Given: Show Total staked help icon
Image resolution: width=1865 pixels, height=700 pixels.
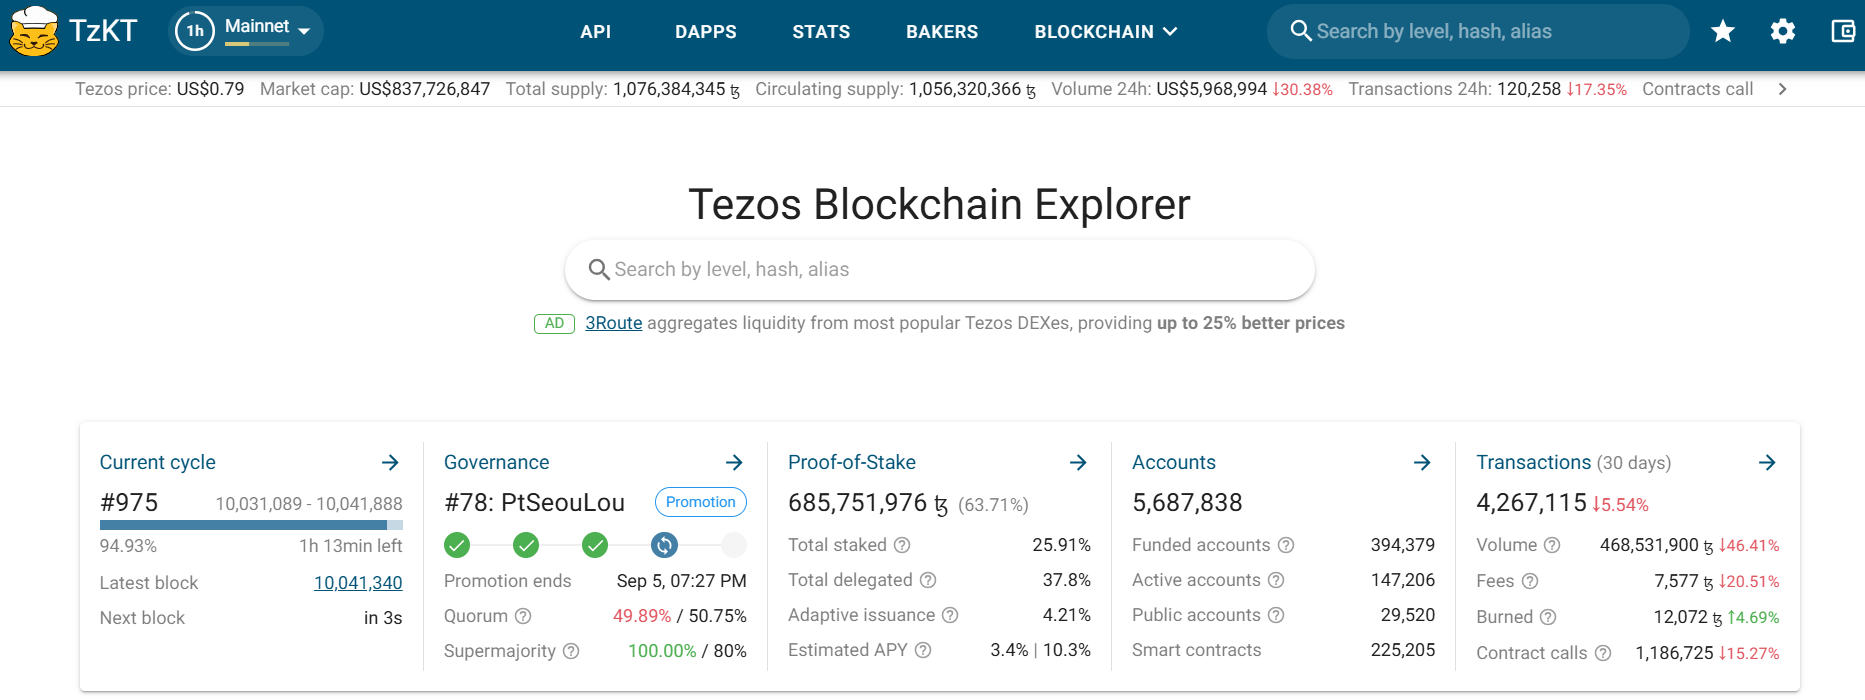Looking at the screenshot, I should pos(902,545).
